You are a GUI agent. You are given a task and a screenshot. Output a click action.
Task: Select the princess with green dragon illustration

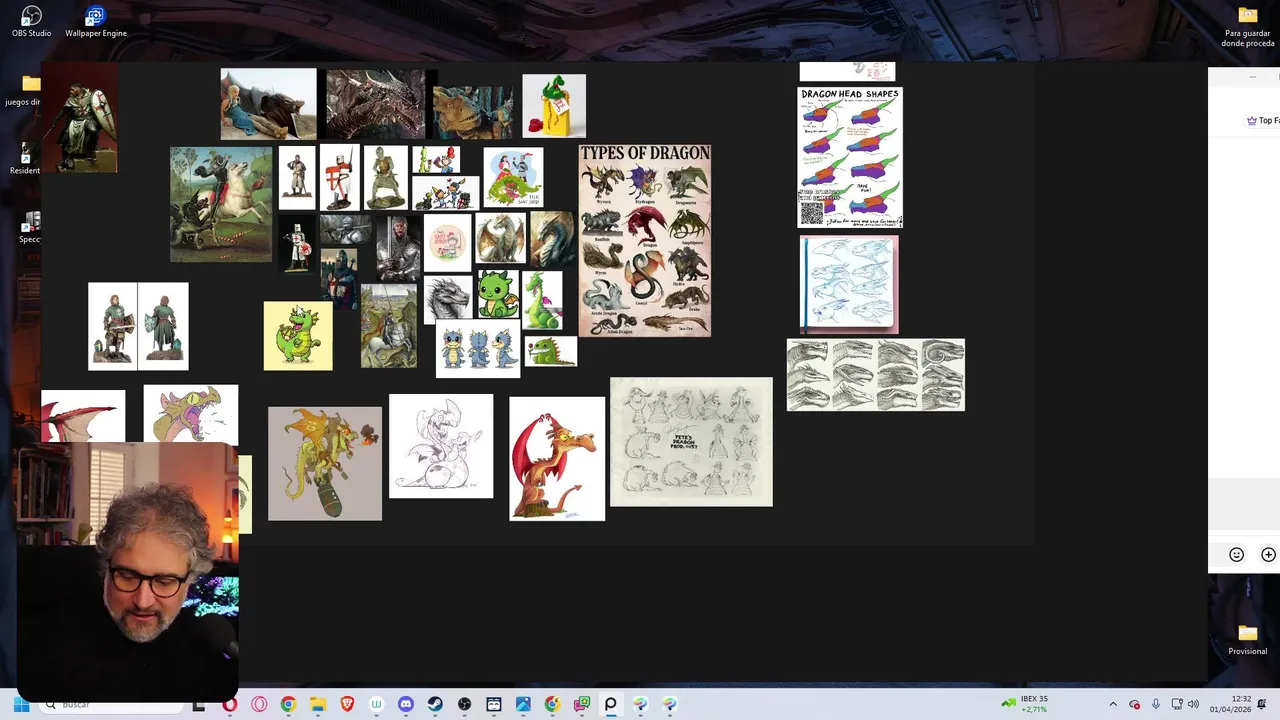point(514,178)
